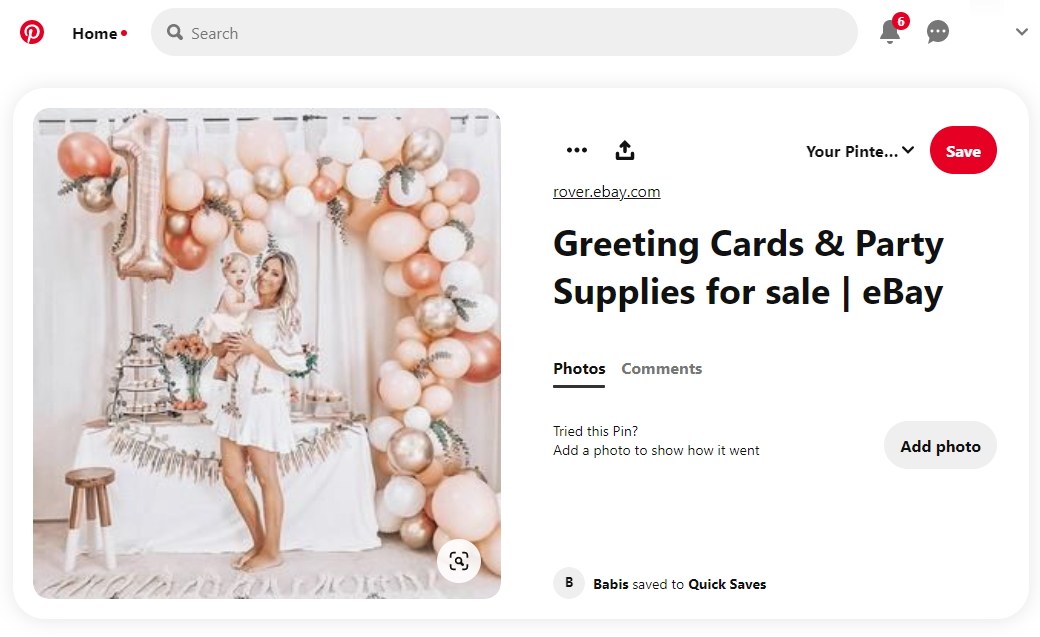The image size is (1040, 637).
Task: Open the Quick Saves board link
Action: coord(727,584)
